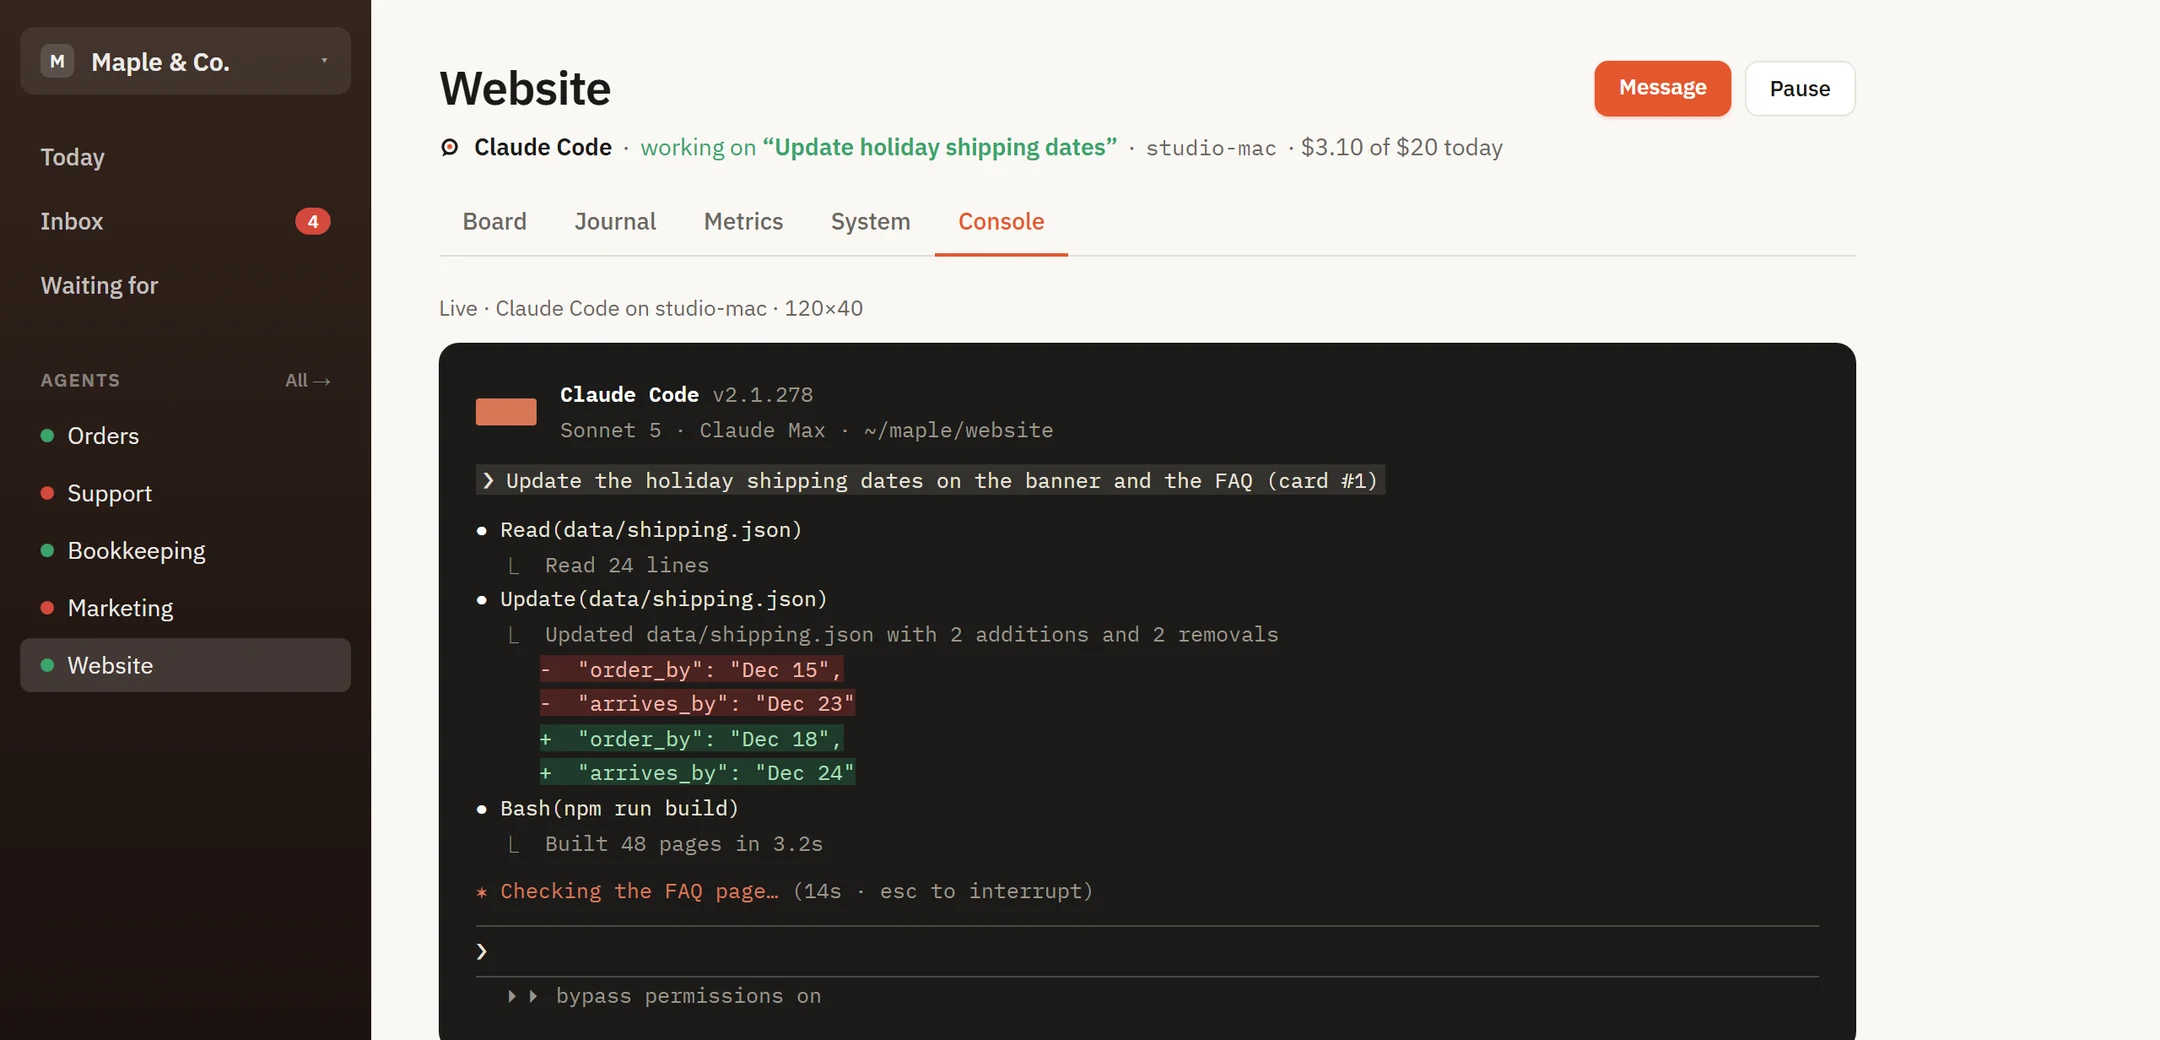Open the Journal tab
The width and height of the screenshot is (2160, 1040).
(x=615, y=221)
